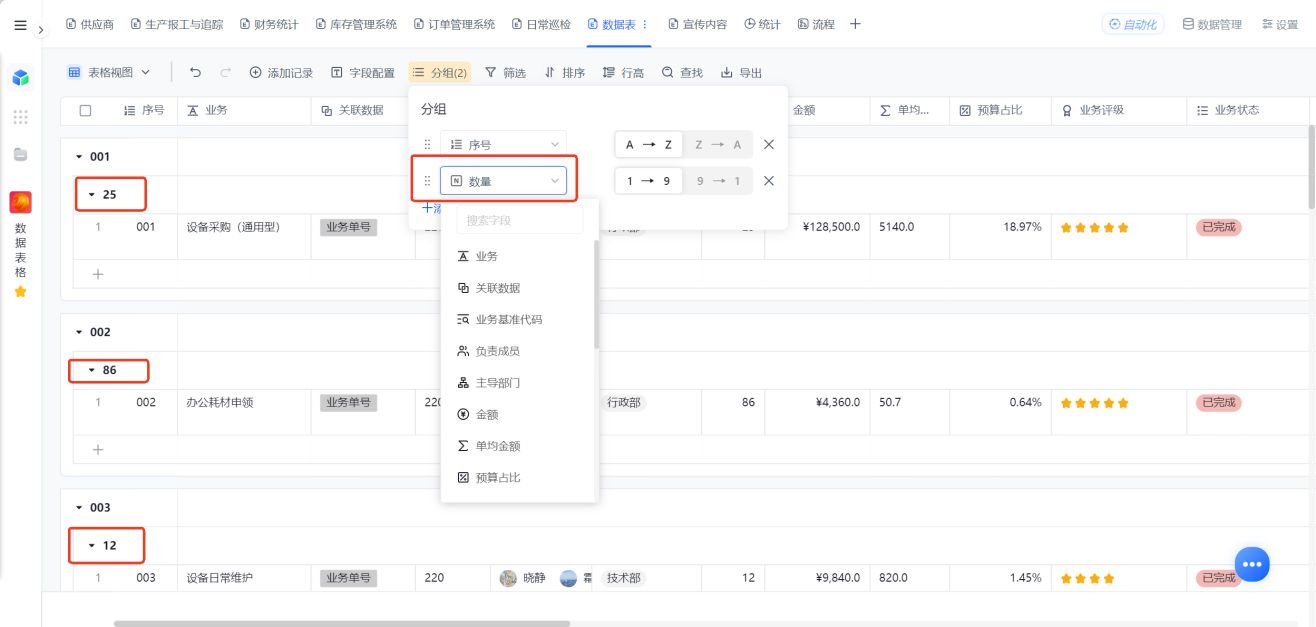Collapse group 001

[79, 157]
